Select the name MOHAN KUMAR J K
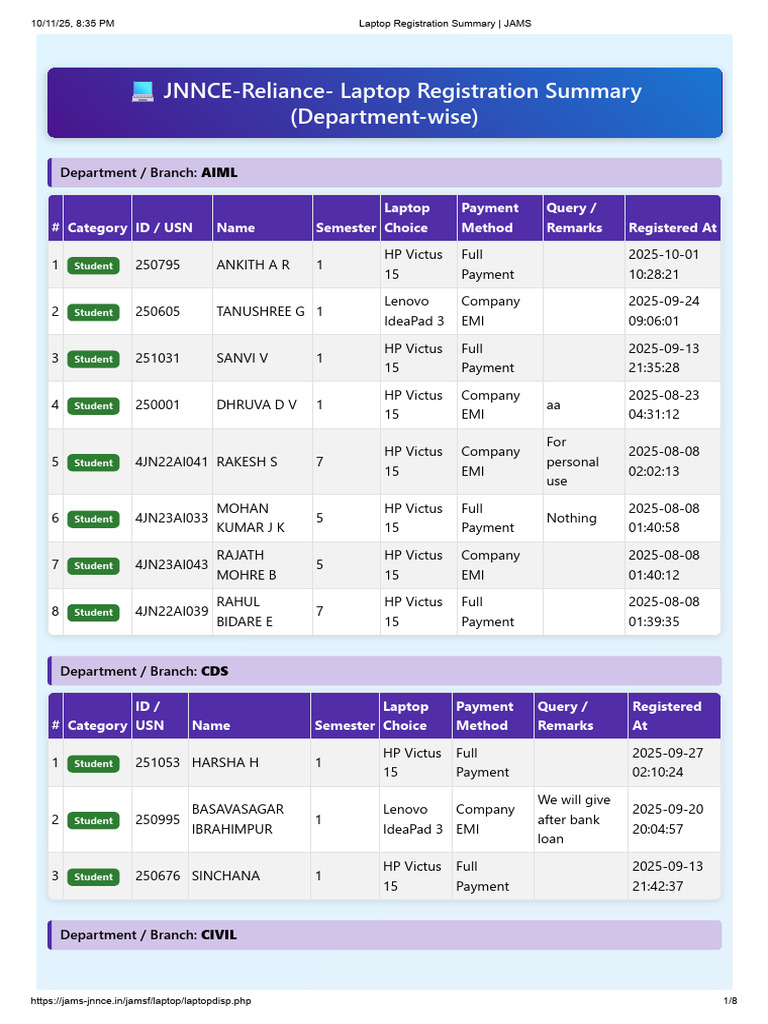 [251, 518]
